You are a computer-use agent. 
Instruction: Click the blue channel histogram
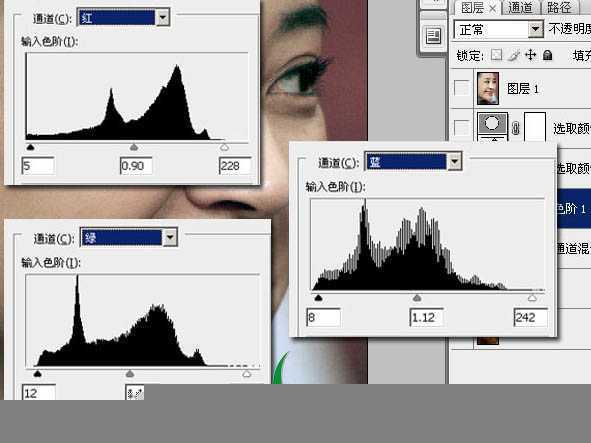coord(427,244)
